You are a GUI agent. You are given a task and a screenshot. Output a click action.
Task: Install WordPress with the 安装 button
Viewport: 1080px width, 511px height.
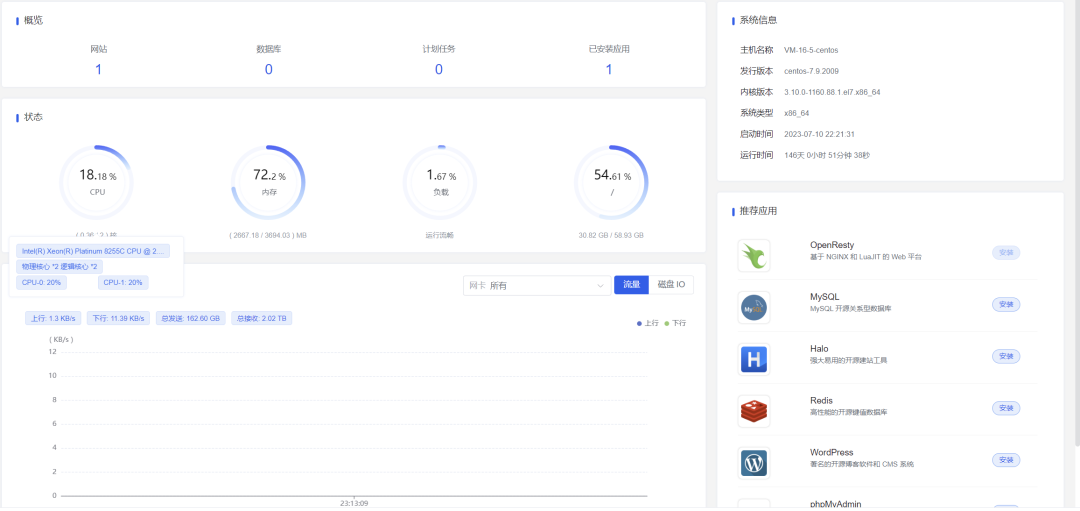coord(1006,460)
